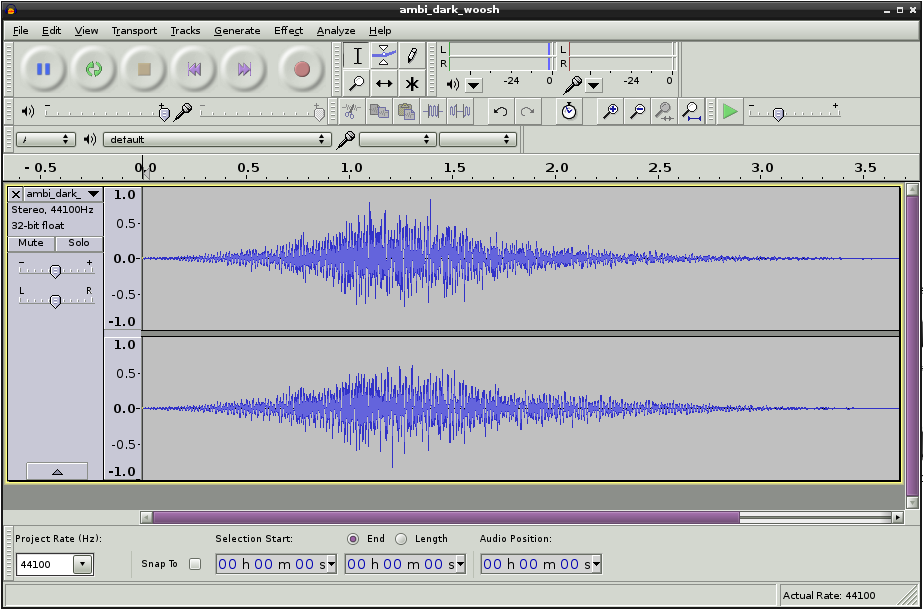Screen dimensions: 923x609
Task: Click the Zoom In magnifier icon
Action: click(609, 112)
